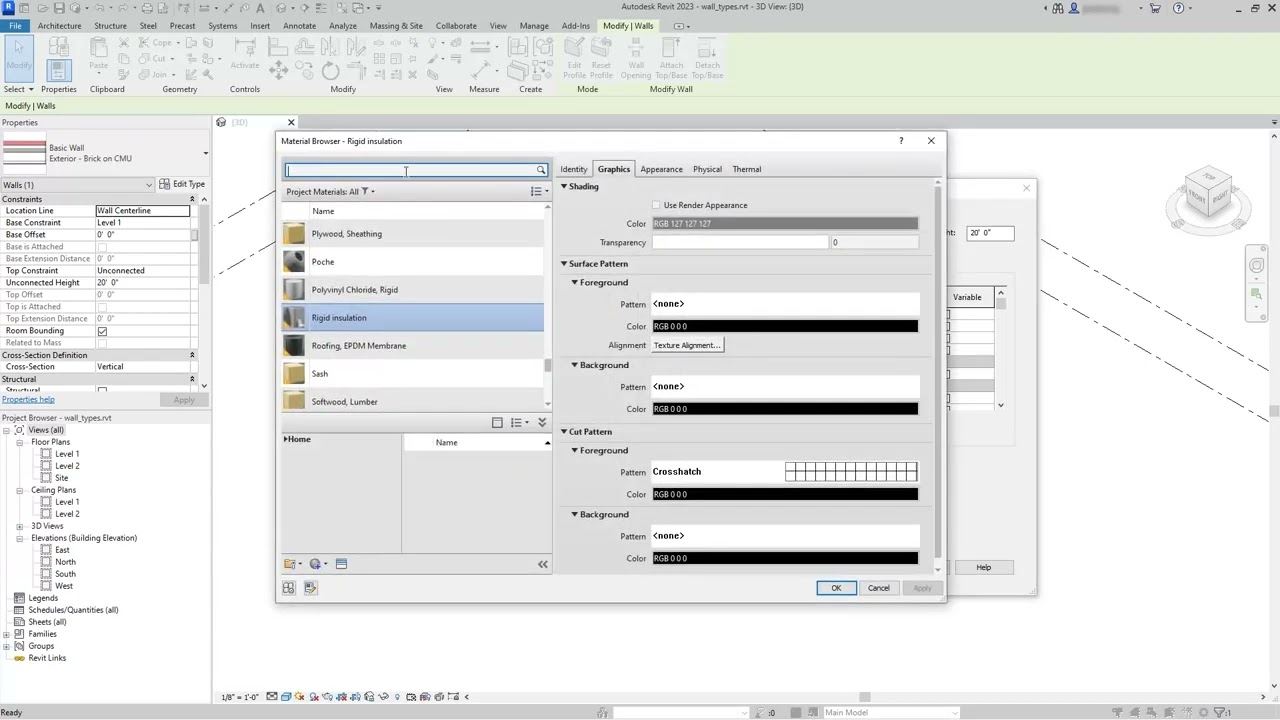Viewport: 1280px width, 720px height.
Task: Open the library folder menu icon
Action: pos(292,564)
